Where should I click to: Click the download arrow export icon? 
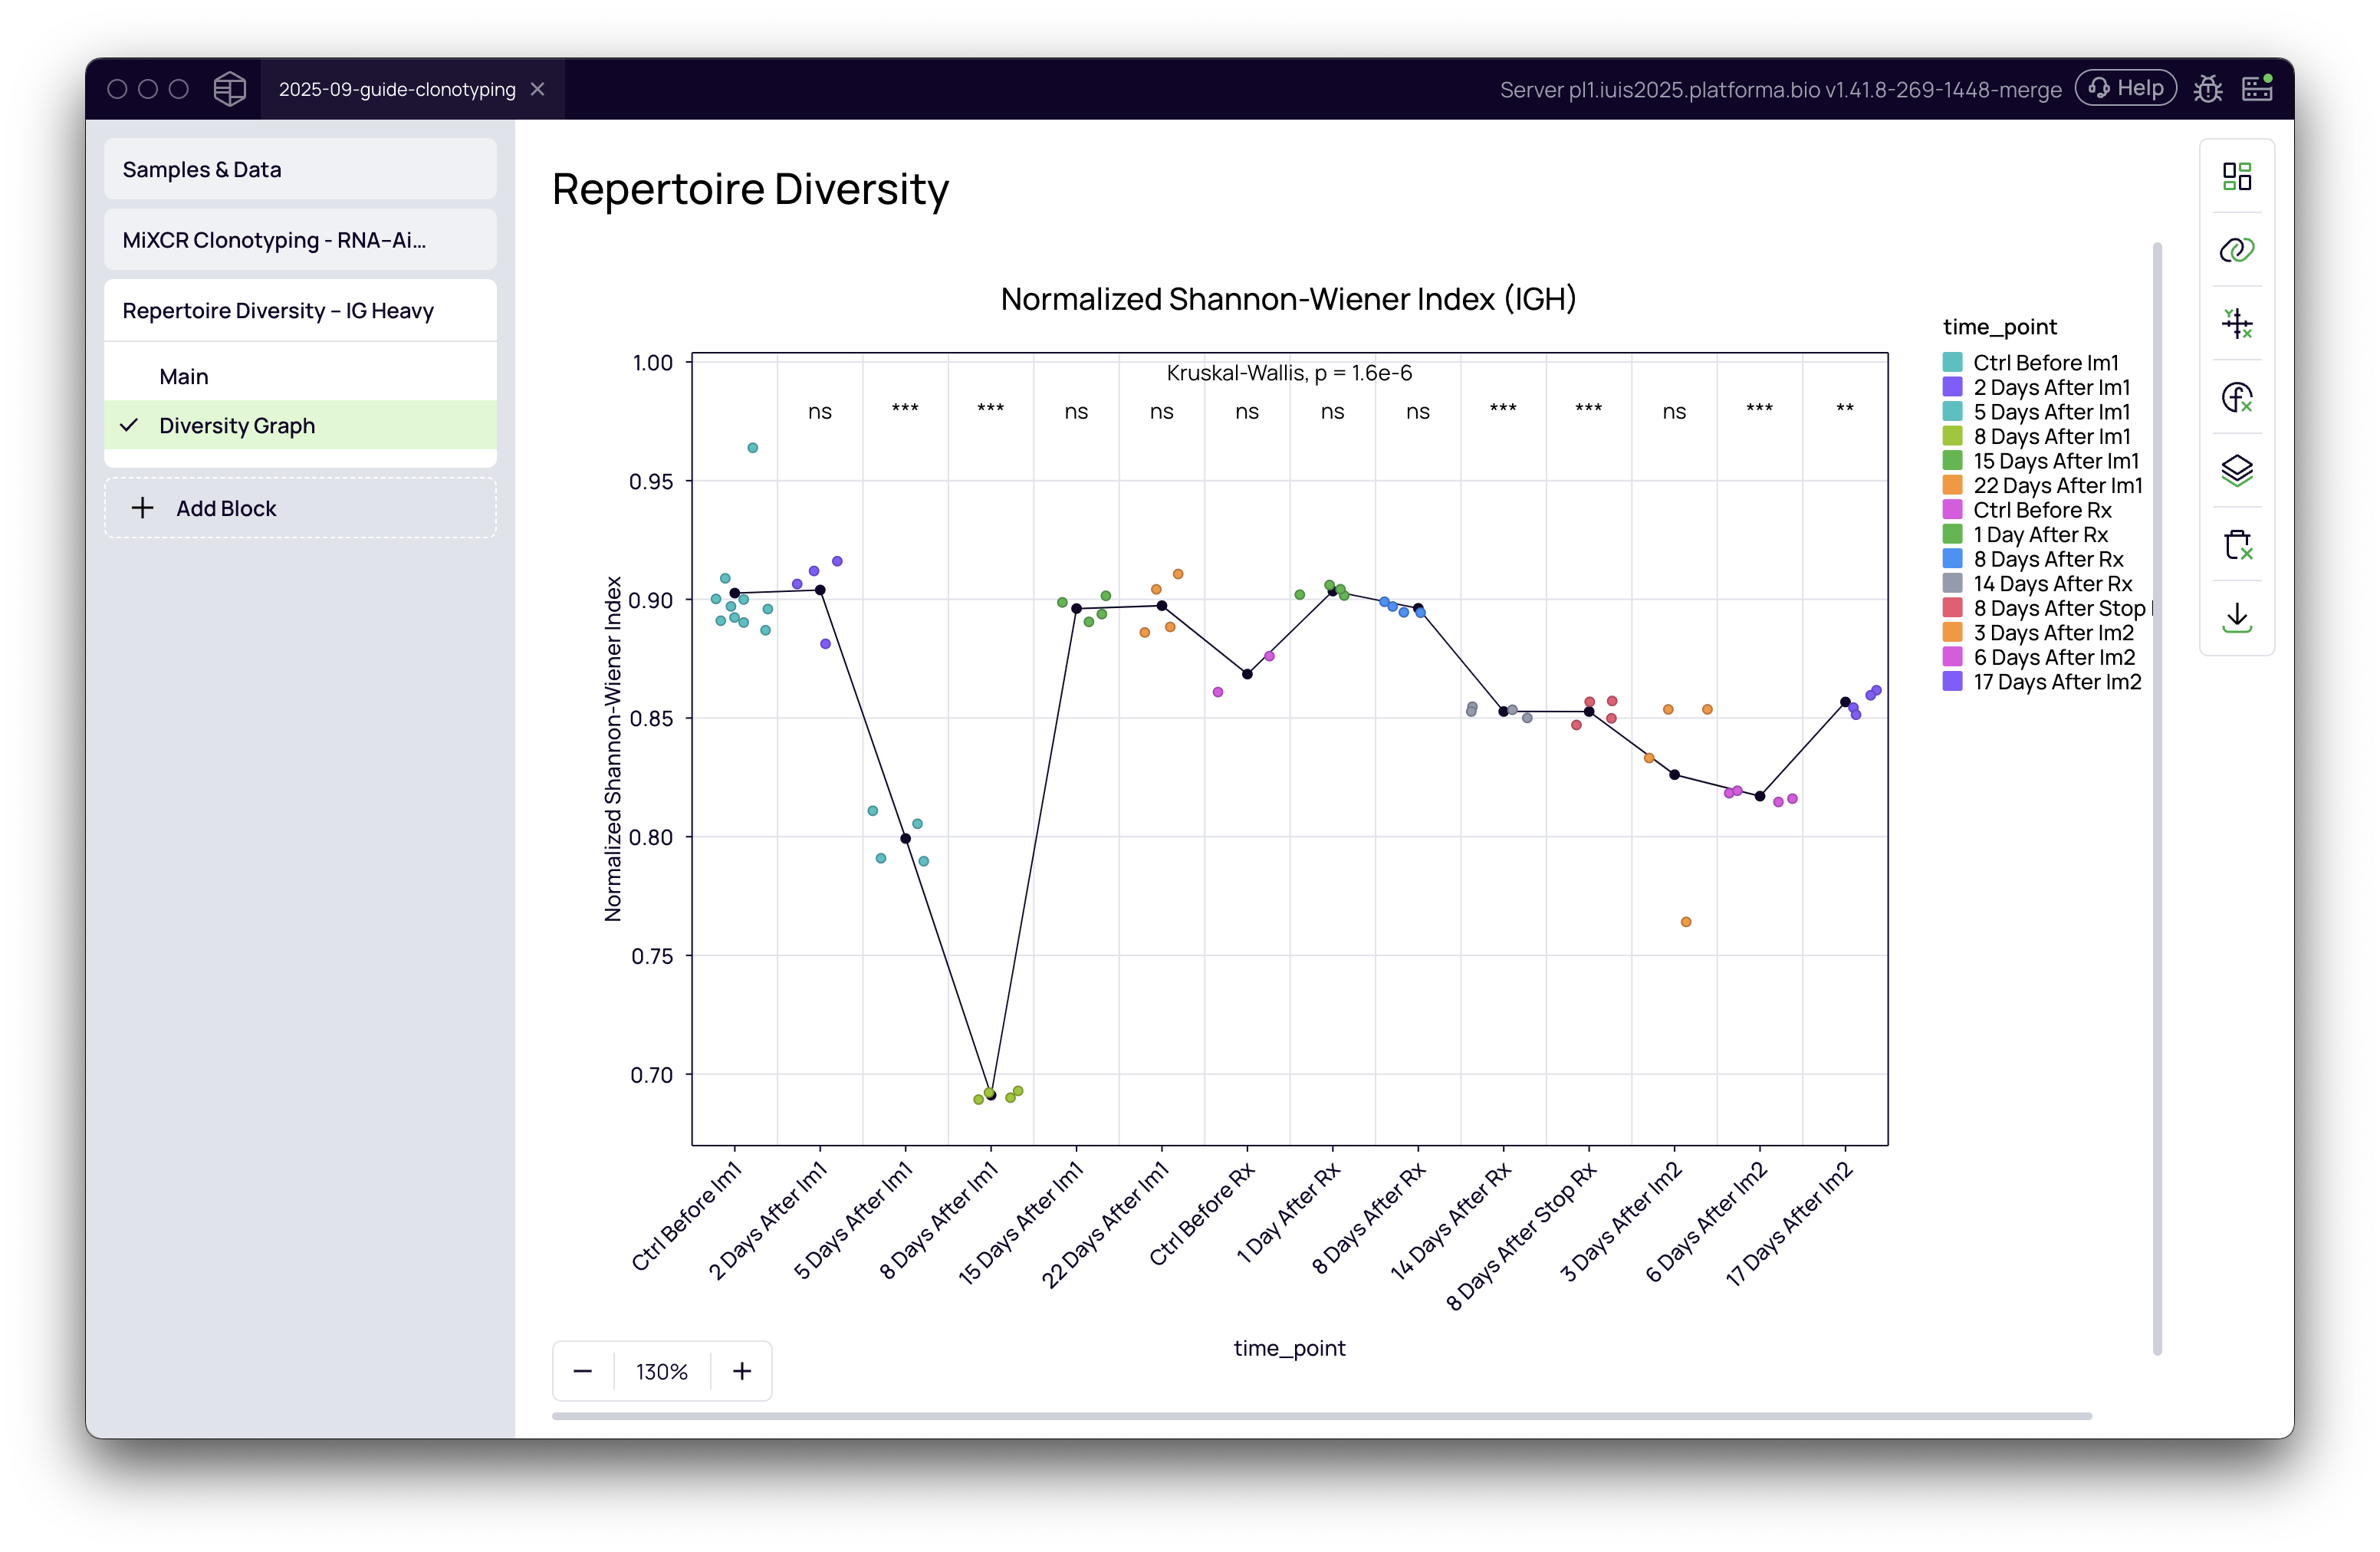click(x=2236, y=617)
